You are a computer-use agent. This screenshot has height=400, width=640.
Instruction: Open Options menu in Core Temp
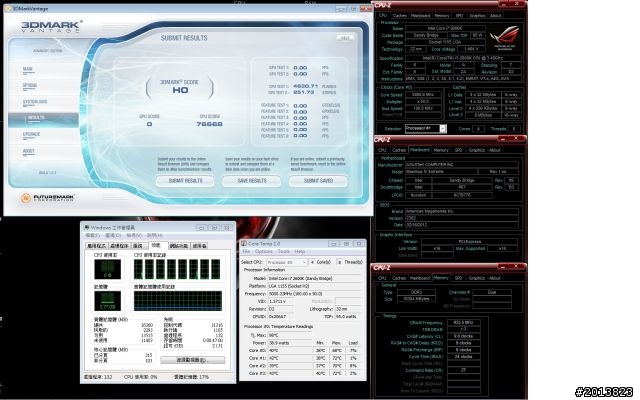pos(264,251)
